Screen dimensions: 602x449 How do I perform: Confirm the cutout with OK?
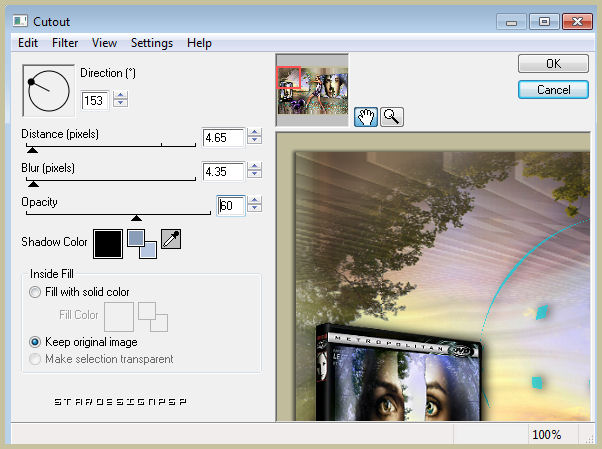tap(553, 63)
